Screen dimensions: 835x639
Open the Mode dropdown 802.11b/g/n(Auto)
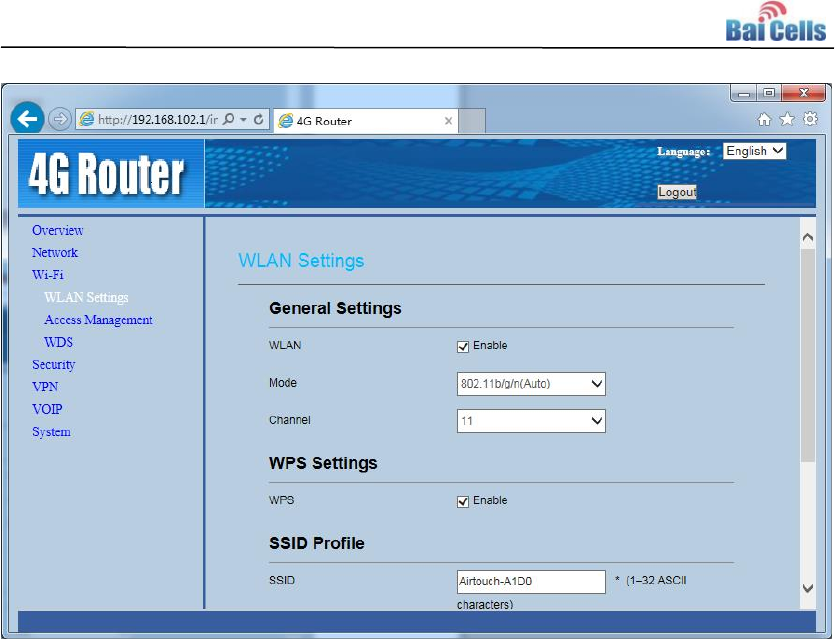531,384
